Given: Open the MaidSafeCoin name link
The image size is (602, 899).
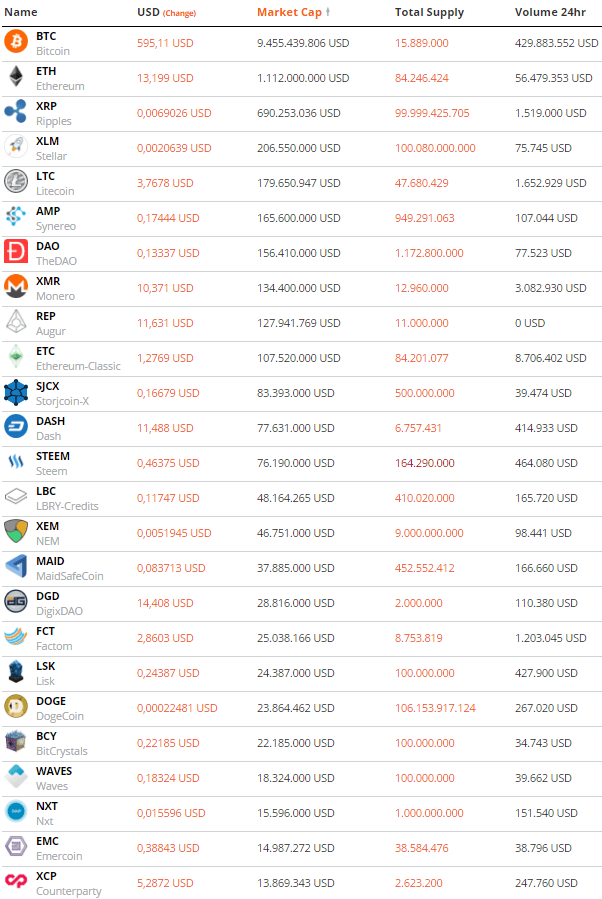Looking at the screenshot, I should (x=69, y=576).
